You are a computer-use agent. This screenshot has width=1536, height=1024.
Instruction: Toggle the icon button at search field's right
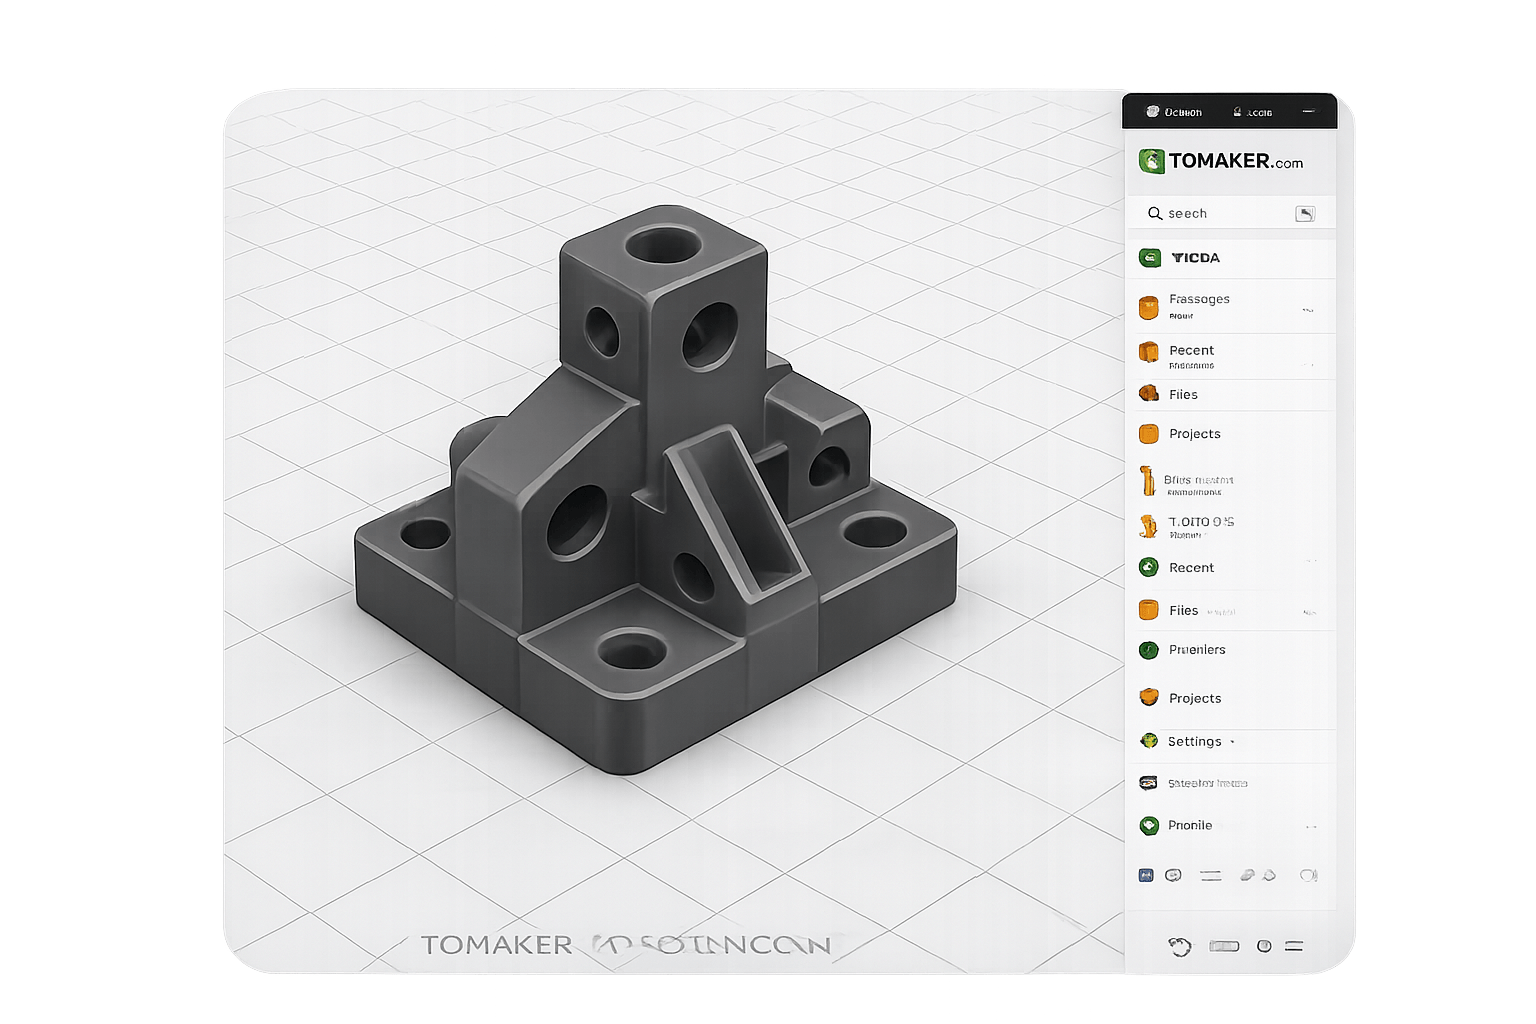pos(1305,213)
